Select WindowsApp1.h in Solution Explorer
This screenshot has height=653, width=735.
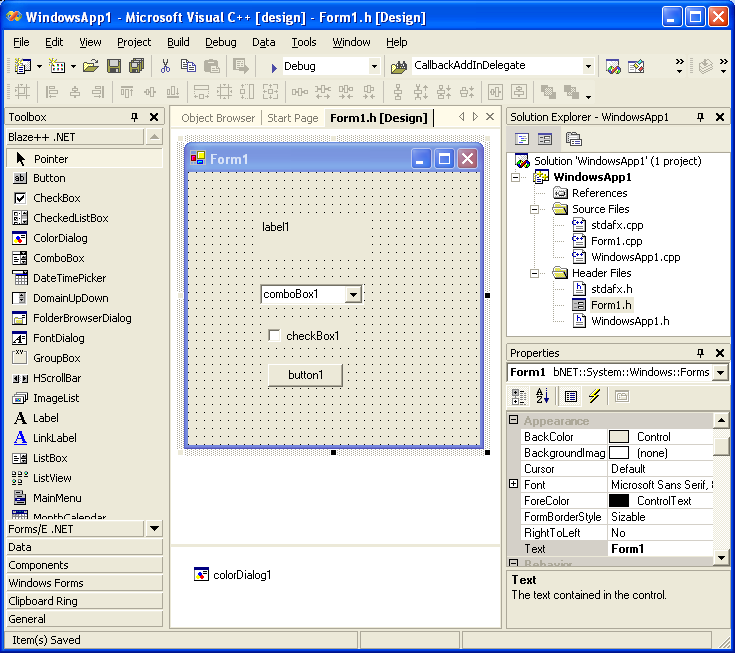click(x=630, y=321)
